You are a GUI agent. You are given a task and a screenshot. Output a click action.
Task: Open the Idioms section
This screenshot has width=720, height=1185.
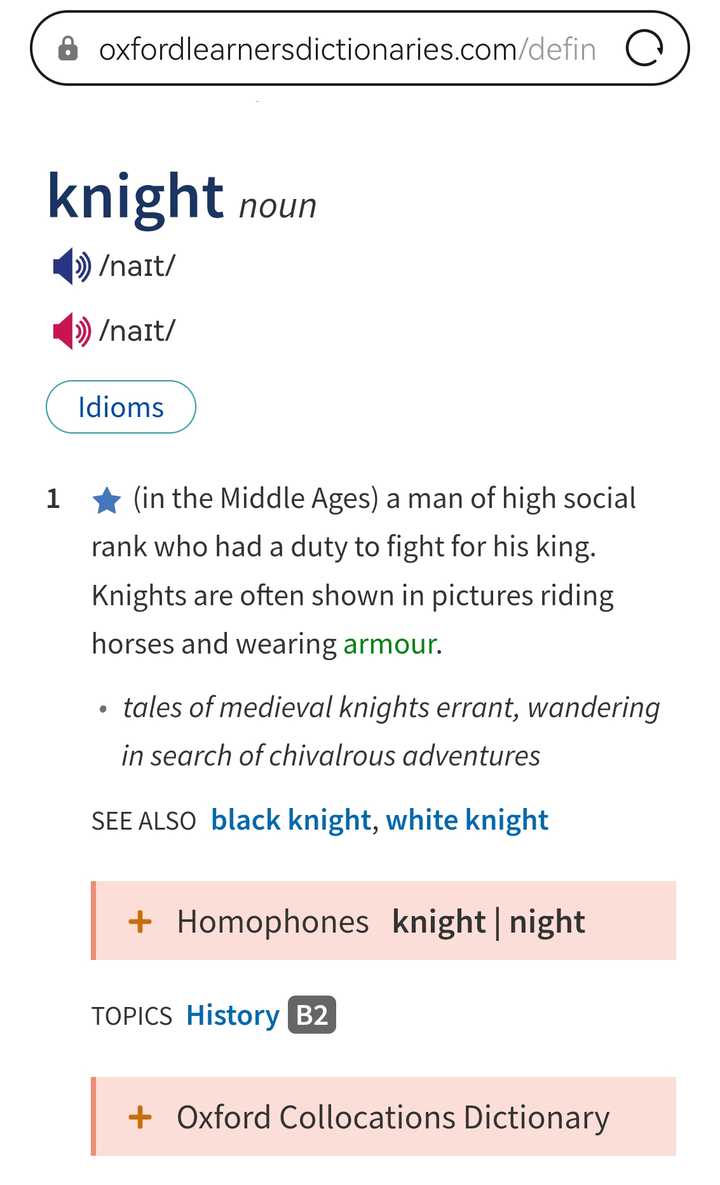tap(120, 407)
